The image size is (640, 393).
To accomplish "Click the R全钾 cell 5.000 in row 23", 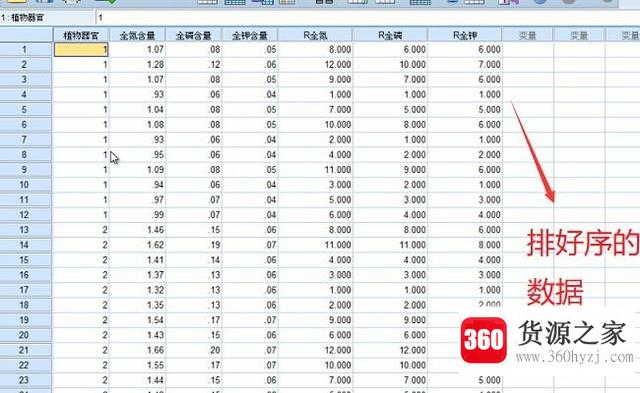I will point(465,380).
